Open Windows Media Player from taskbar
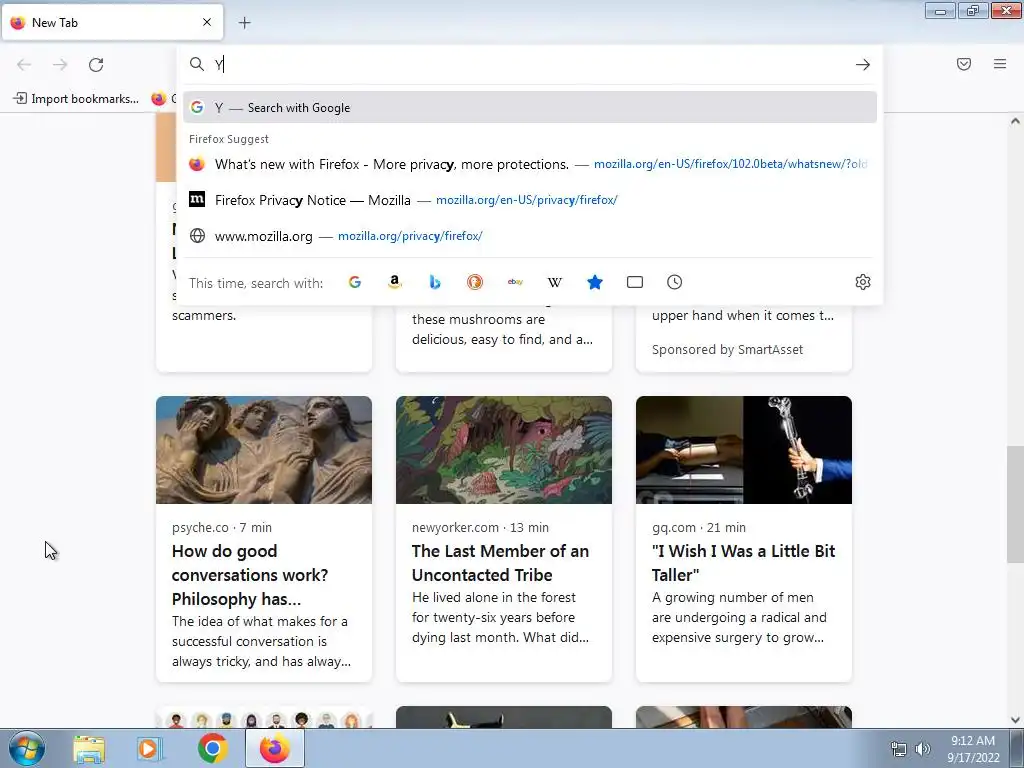Image resolution: width=1024 pixels, height=768 pixels. tap(150, 749)
